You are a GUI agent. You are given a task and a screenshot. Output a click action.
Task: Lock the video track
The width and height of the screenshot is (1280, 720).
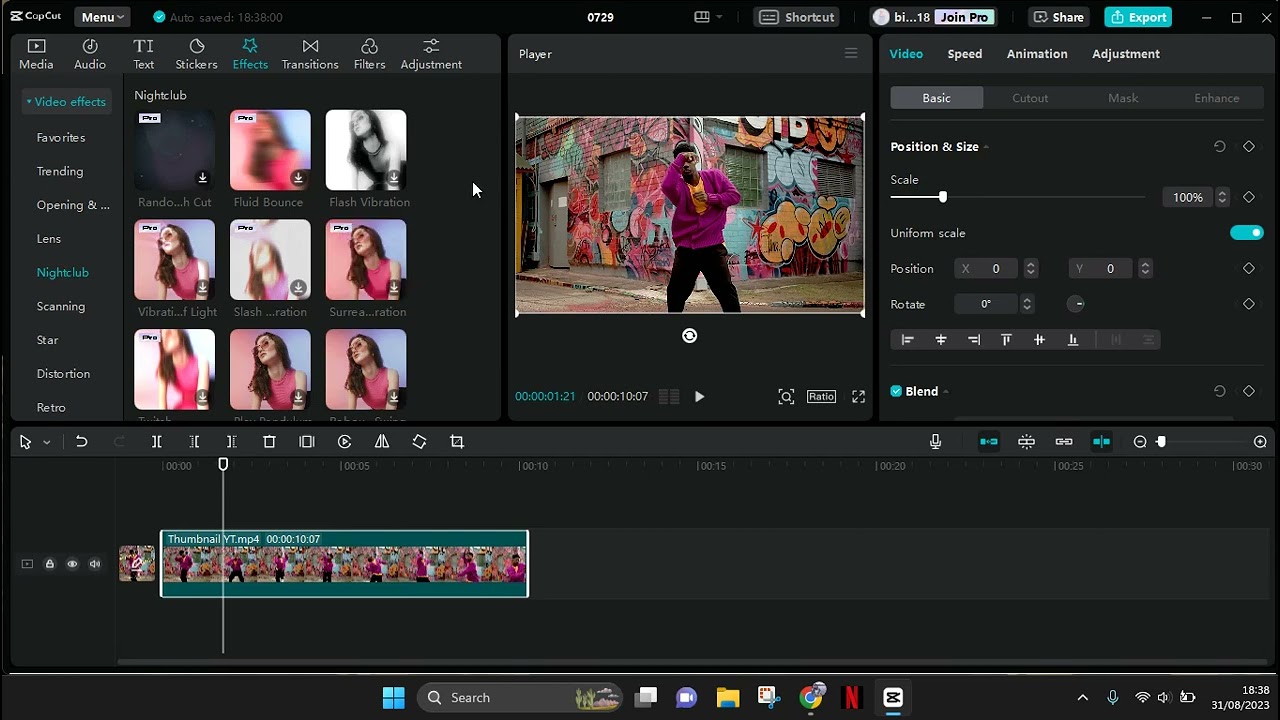[49, 564]
